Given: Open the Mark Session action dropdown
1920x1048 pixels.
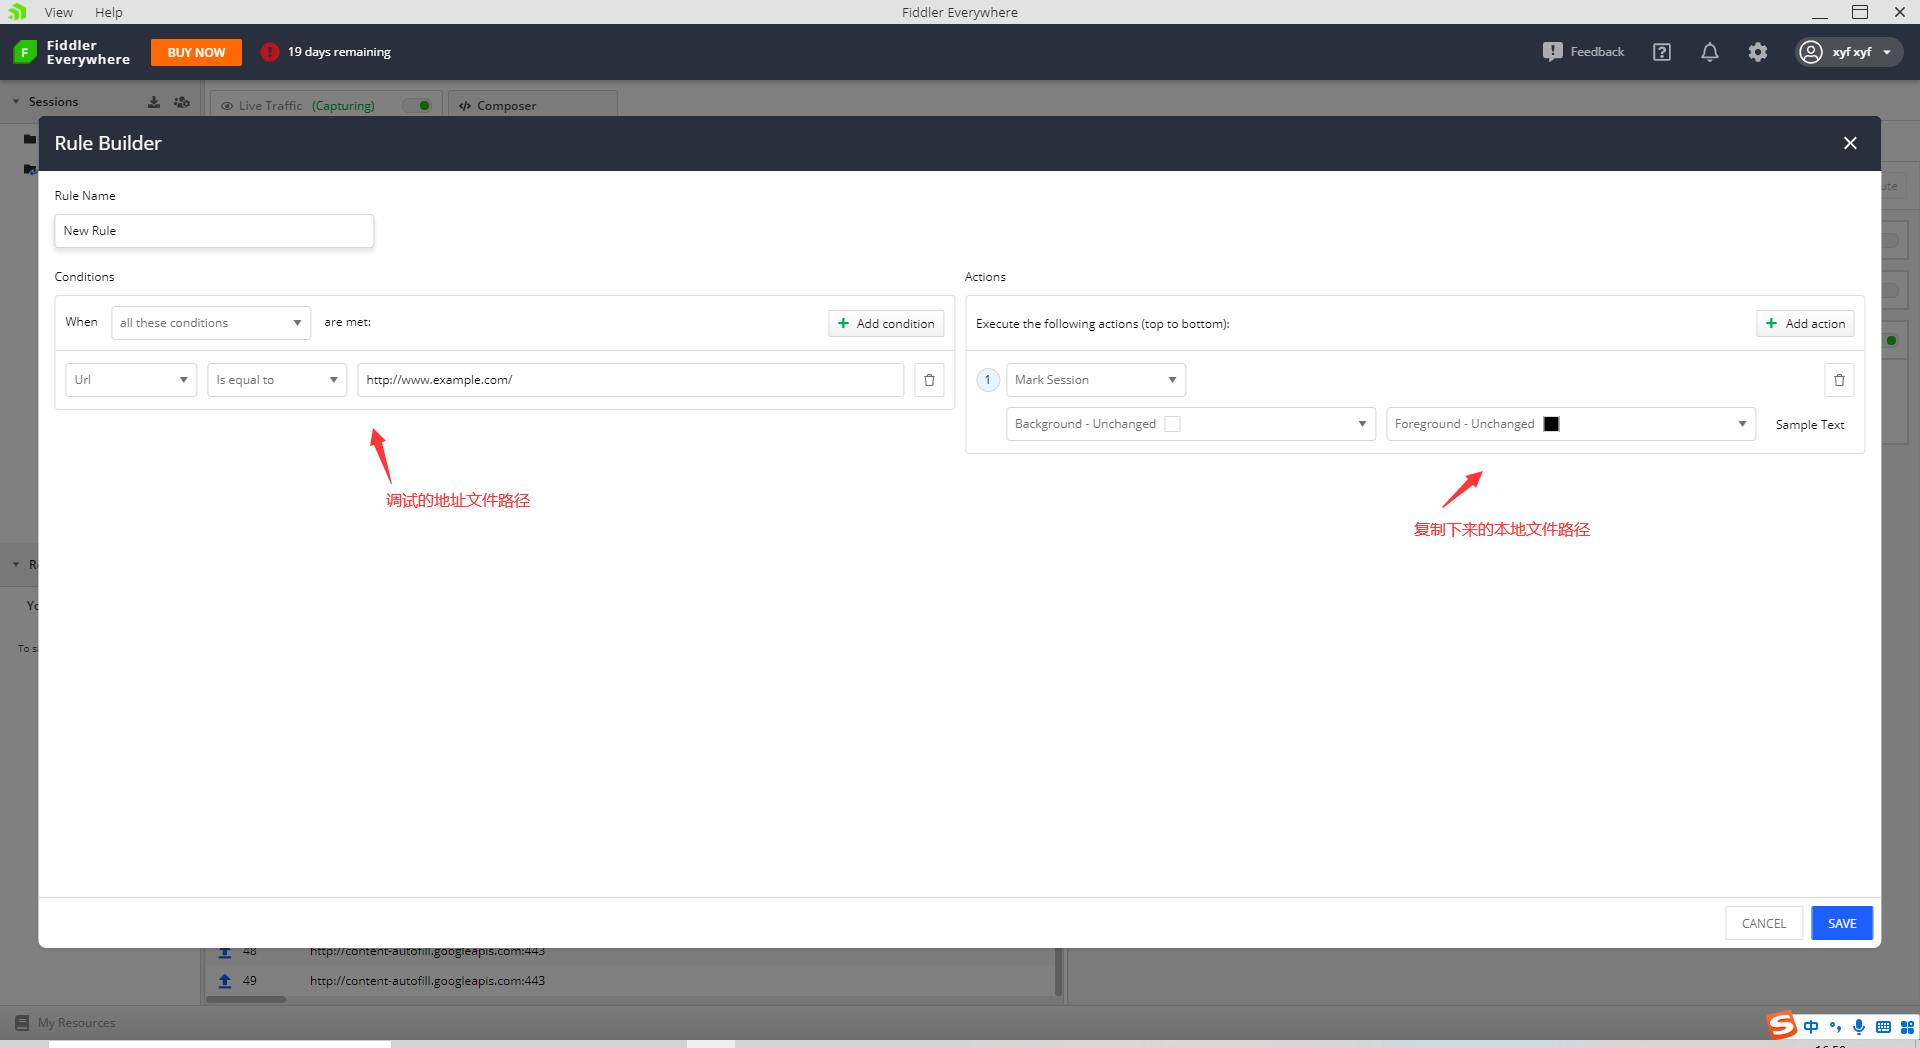Looking at the screenshot, I should coord(1096,380).
